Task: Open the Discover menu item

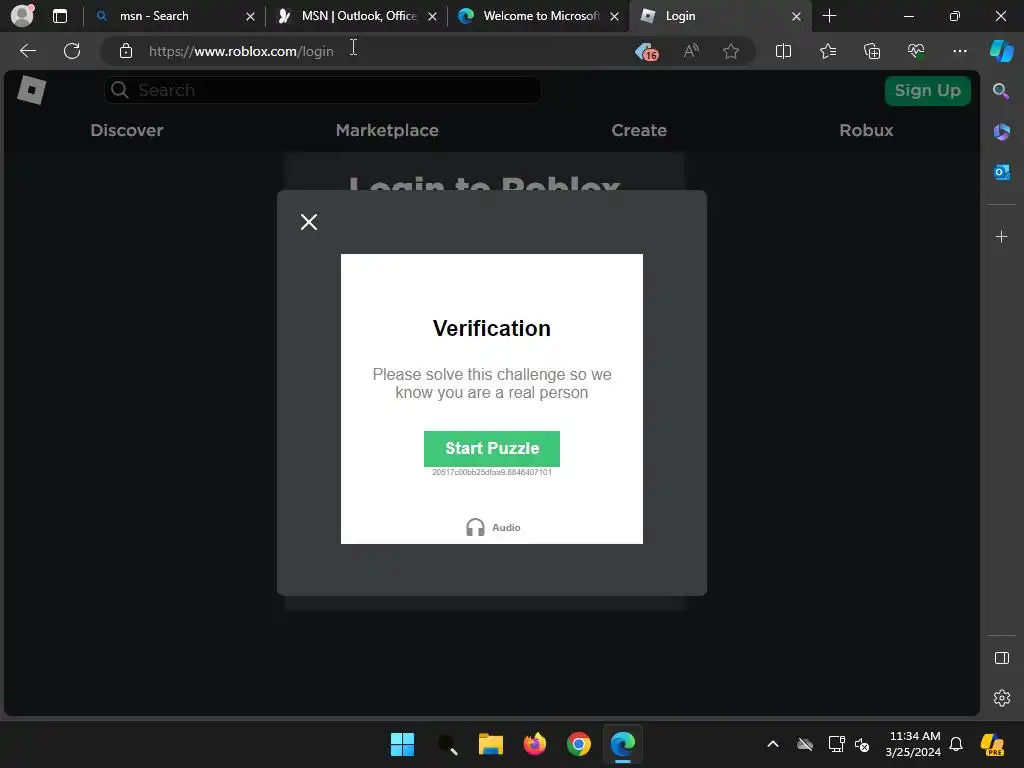Action: click(127, 130)
